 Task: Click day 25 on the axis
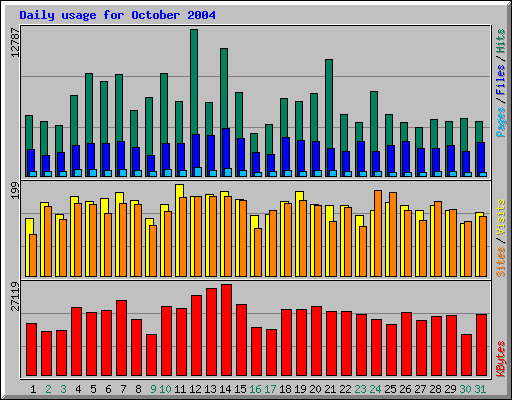coord(390,389)
